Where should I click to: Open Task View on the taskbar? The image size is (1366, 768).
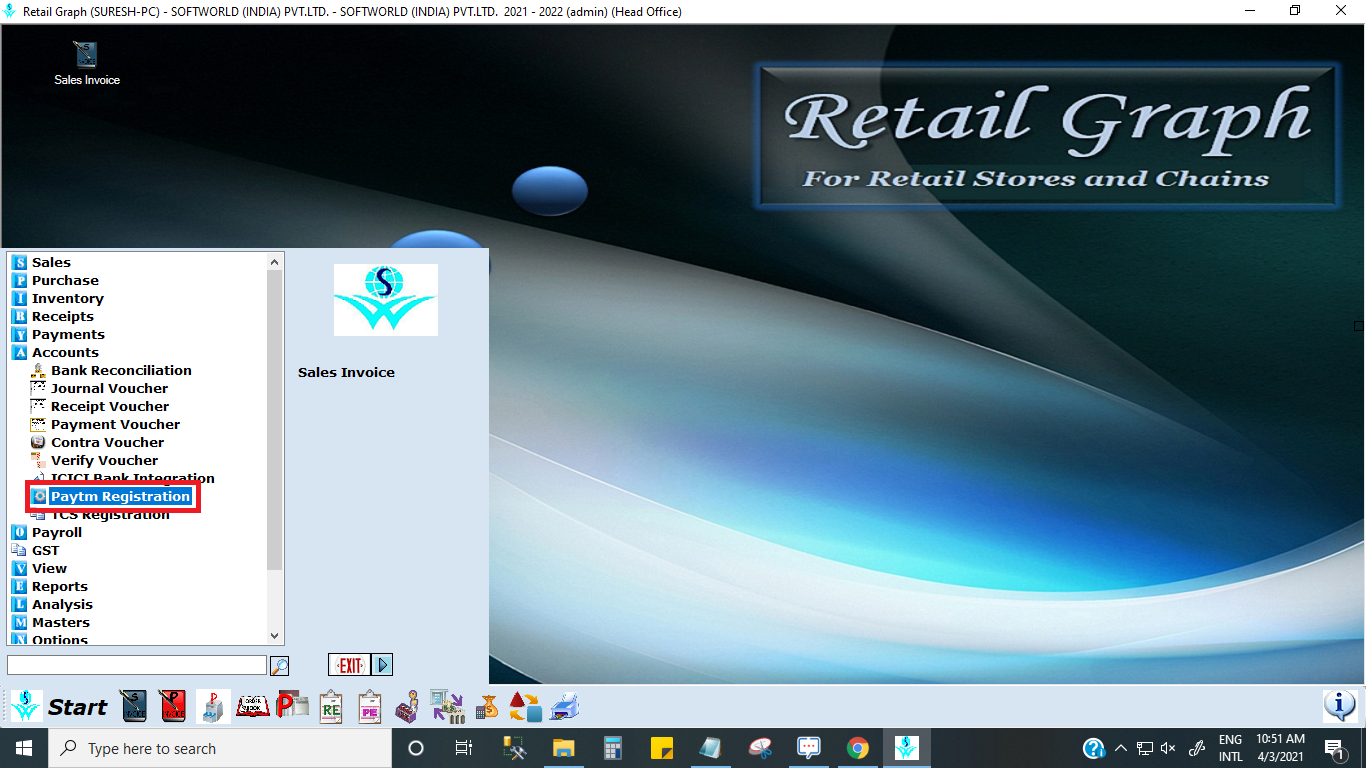464,748
